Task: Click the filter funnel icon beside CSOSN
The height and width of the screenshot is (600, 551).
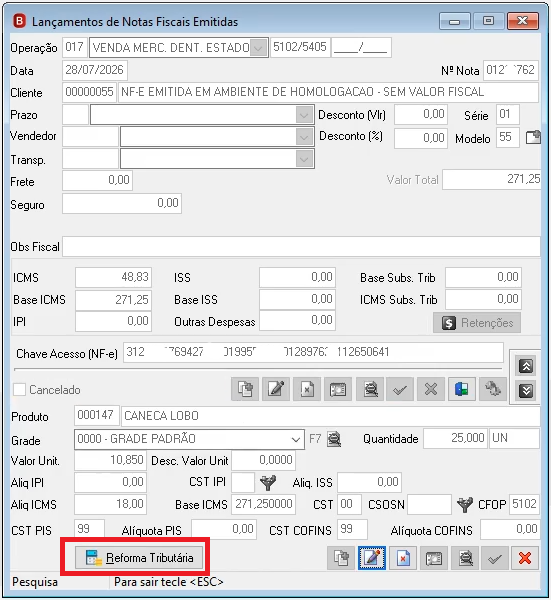Action: click(x=464, y=504)
